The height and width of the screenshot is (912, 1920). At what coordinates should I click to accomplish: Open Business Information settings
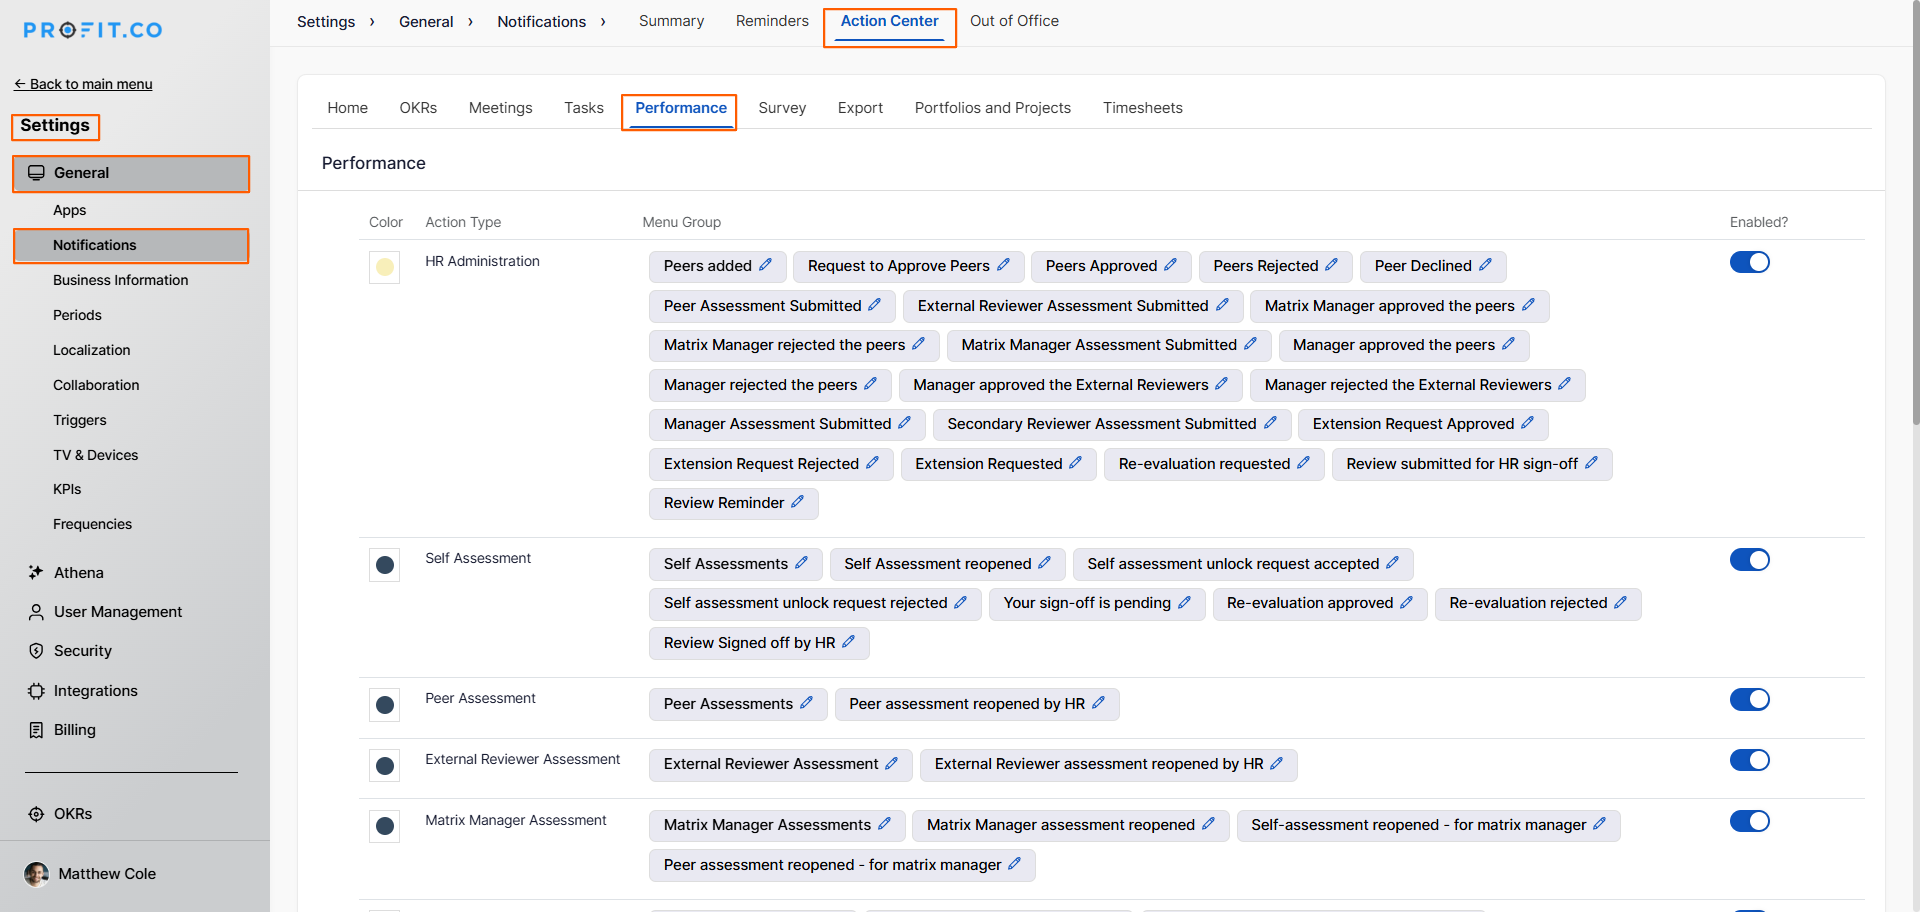point(120,280)
